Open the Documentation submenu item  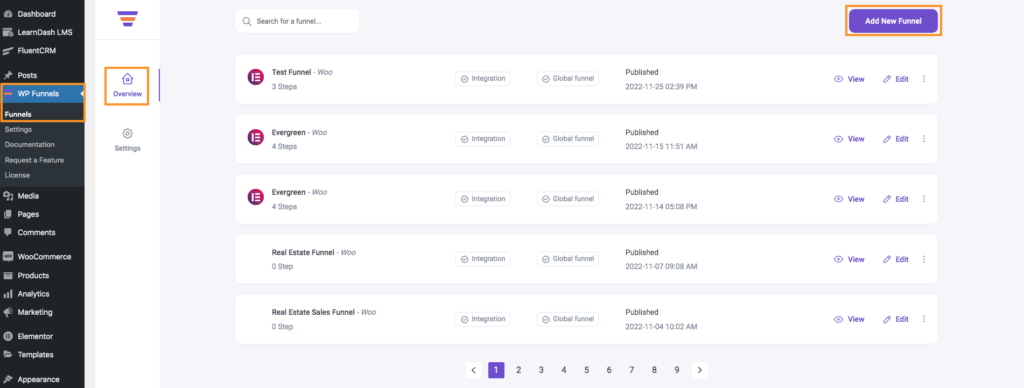coord(29,144)
